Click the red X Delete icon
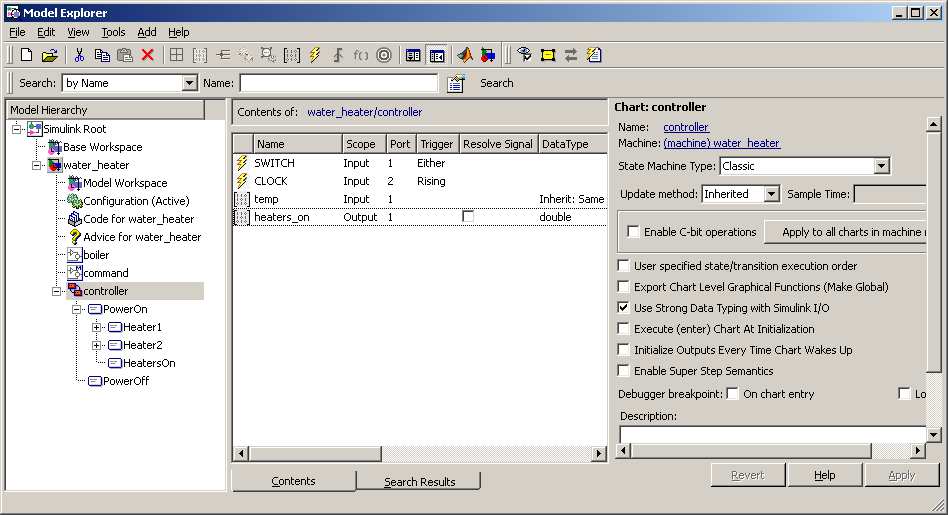Screen dimensions: 948x515 click(x=148, y=55)
